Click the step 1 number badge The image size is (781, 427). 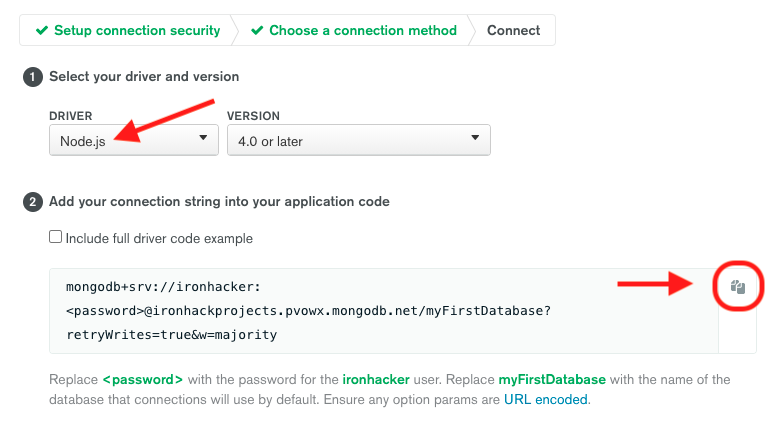34,77
